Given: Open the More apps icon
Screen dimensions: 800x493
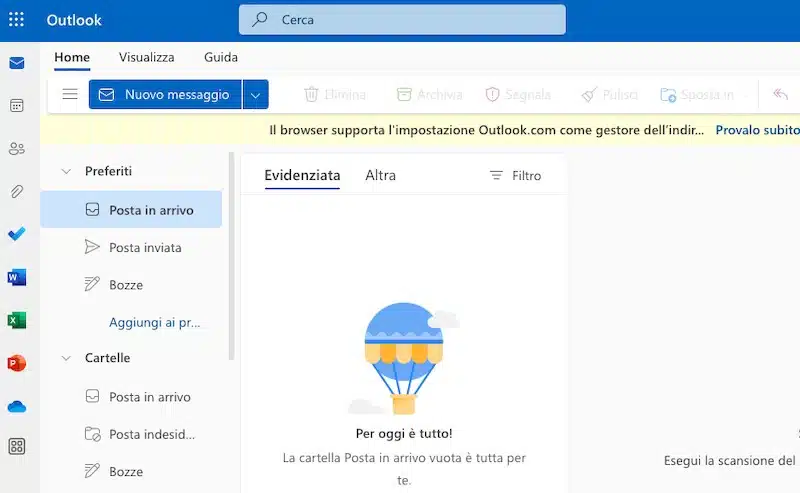Looking at the screenshot, I should pyautogui.click(x=17, y=447).
